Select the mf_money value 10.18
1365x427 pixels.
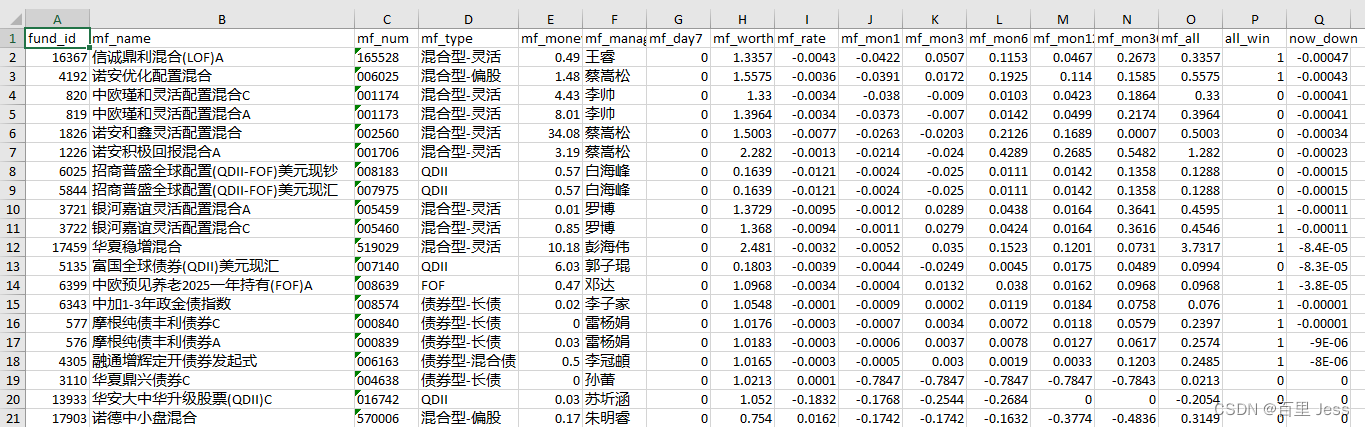click(550, 246)
